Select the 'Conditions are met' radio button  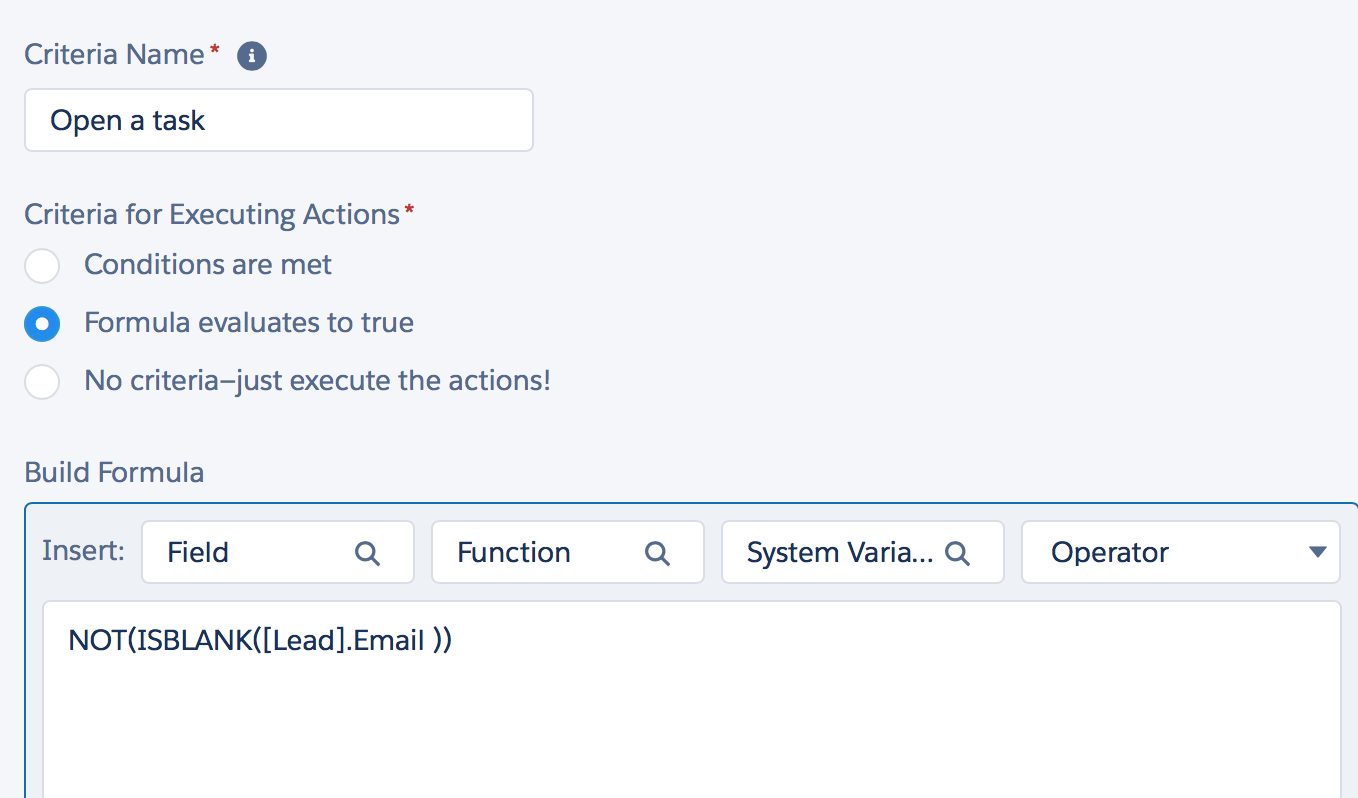click(x=42, y=266)
